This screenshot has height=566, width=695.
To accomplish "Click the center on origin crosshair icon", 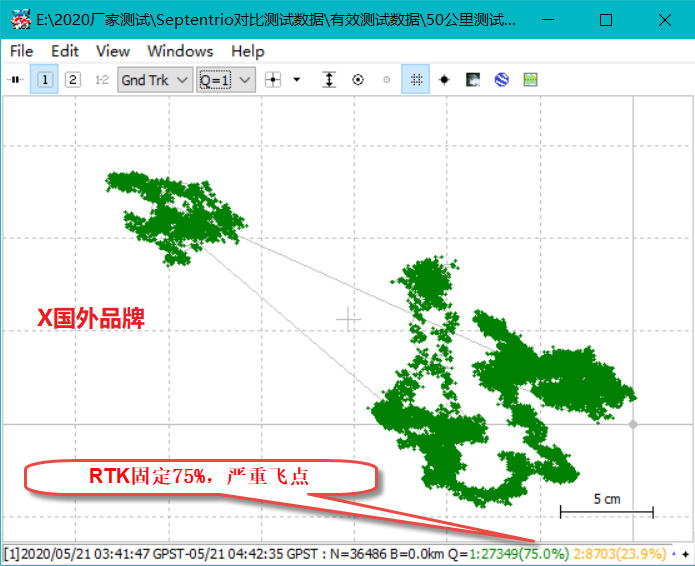I will (273, 80).
